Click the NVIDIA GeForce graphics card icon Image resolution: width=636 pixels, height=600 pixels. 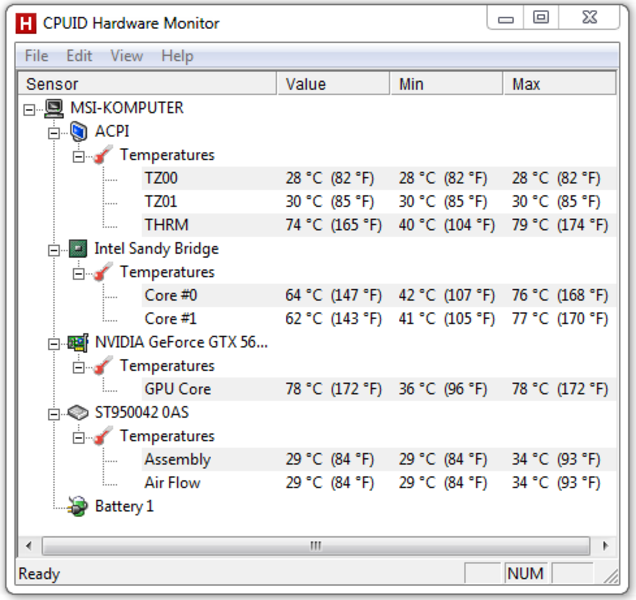click(78, 343)
